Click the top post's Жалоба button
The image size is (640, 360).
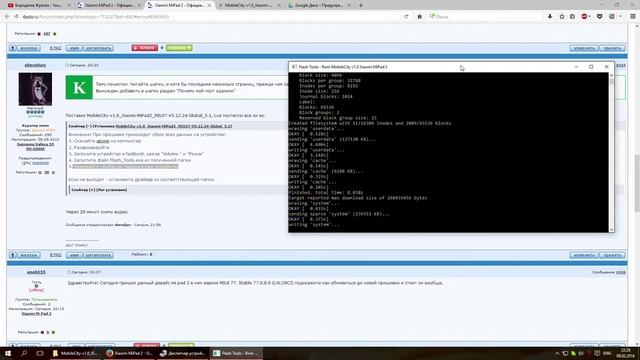tap(28, 48)
